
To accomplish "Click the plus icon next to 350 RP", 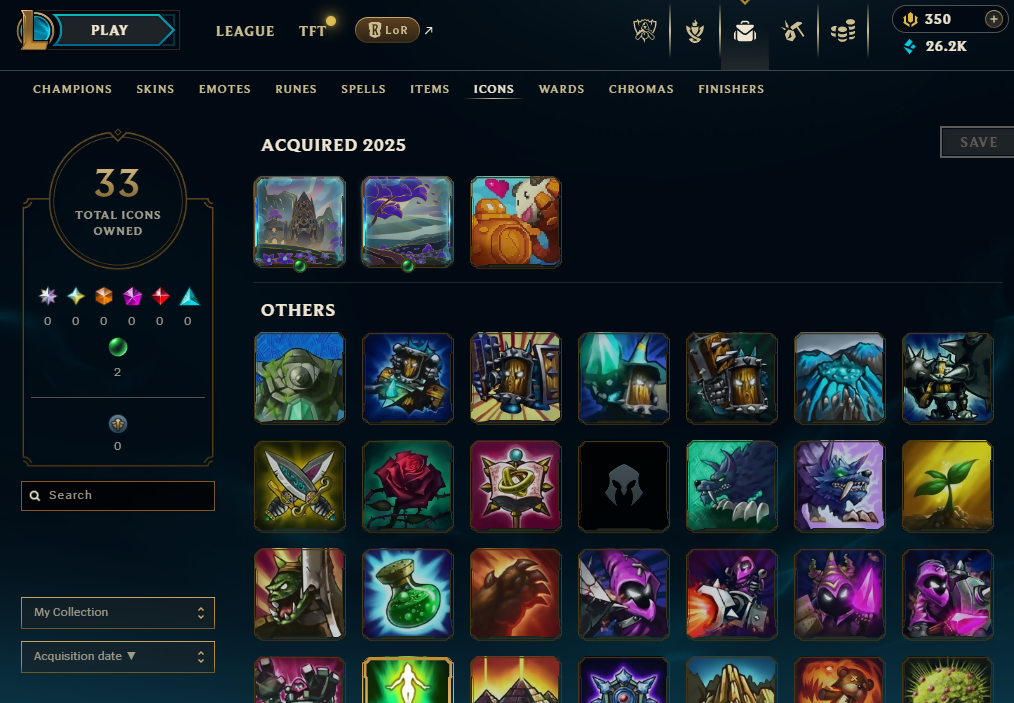I will click(x=993, y=19).
